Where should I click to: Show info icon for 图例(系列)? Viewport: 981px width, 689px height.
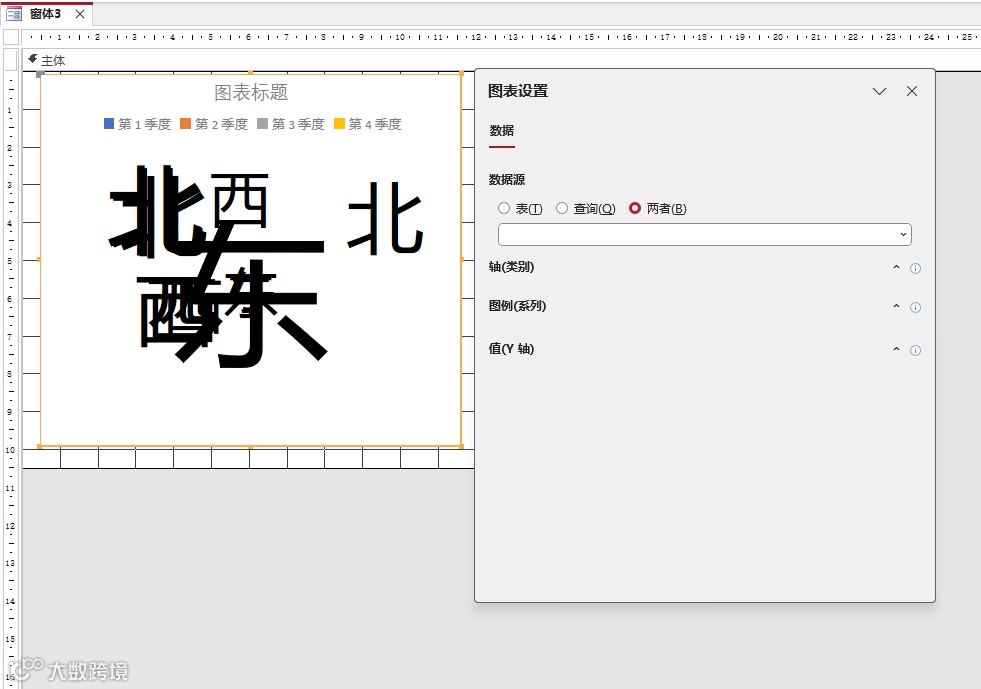(x=915, y=307)
